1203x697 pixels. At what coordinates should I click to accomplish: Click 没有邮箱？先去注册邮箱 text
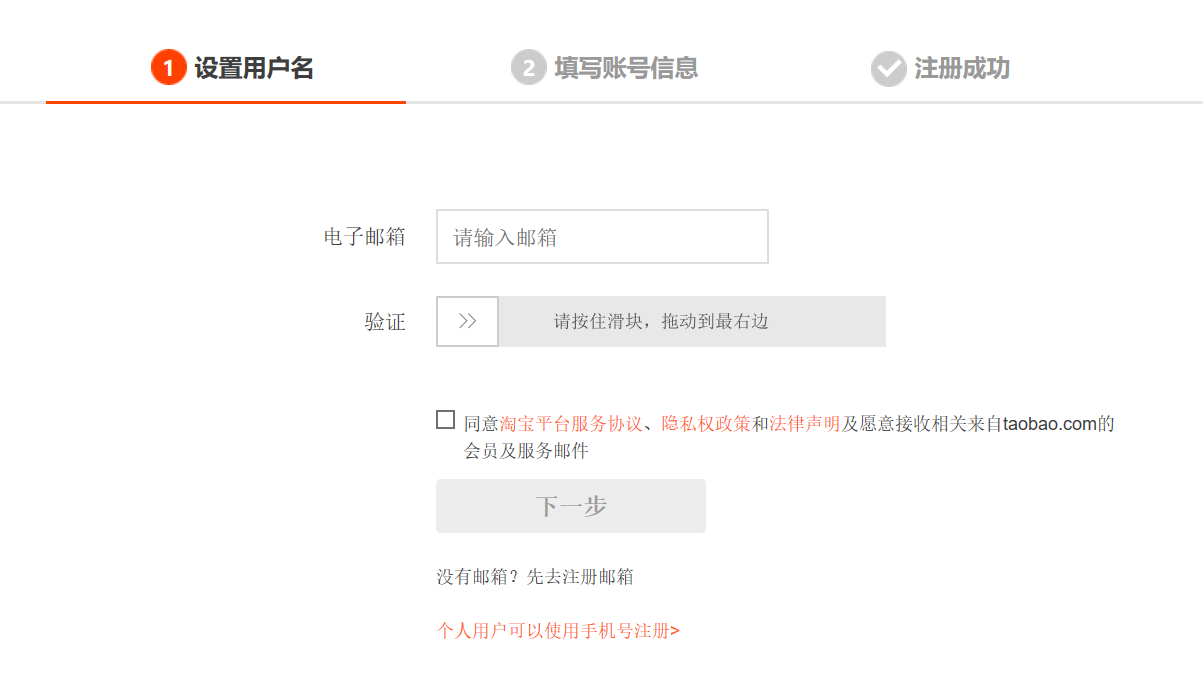coord(534,577)
